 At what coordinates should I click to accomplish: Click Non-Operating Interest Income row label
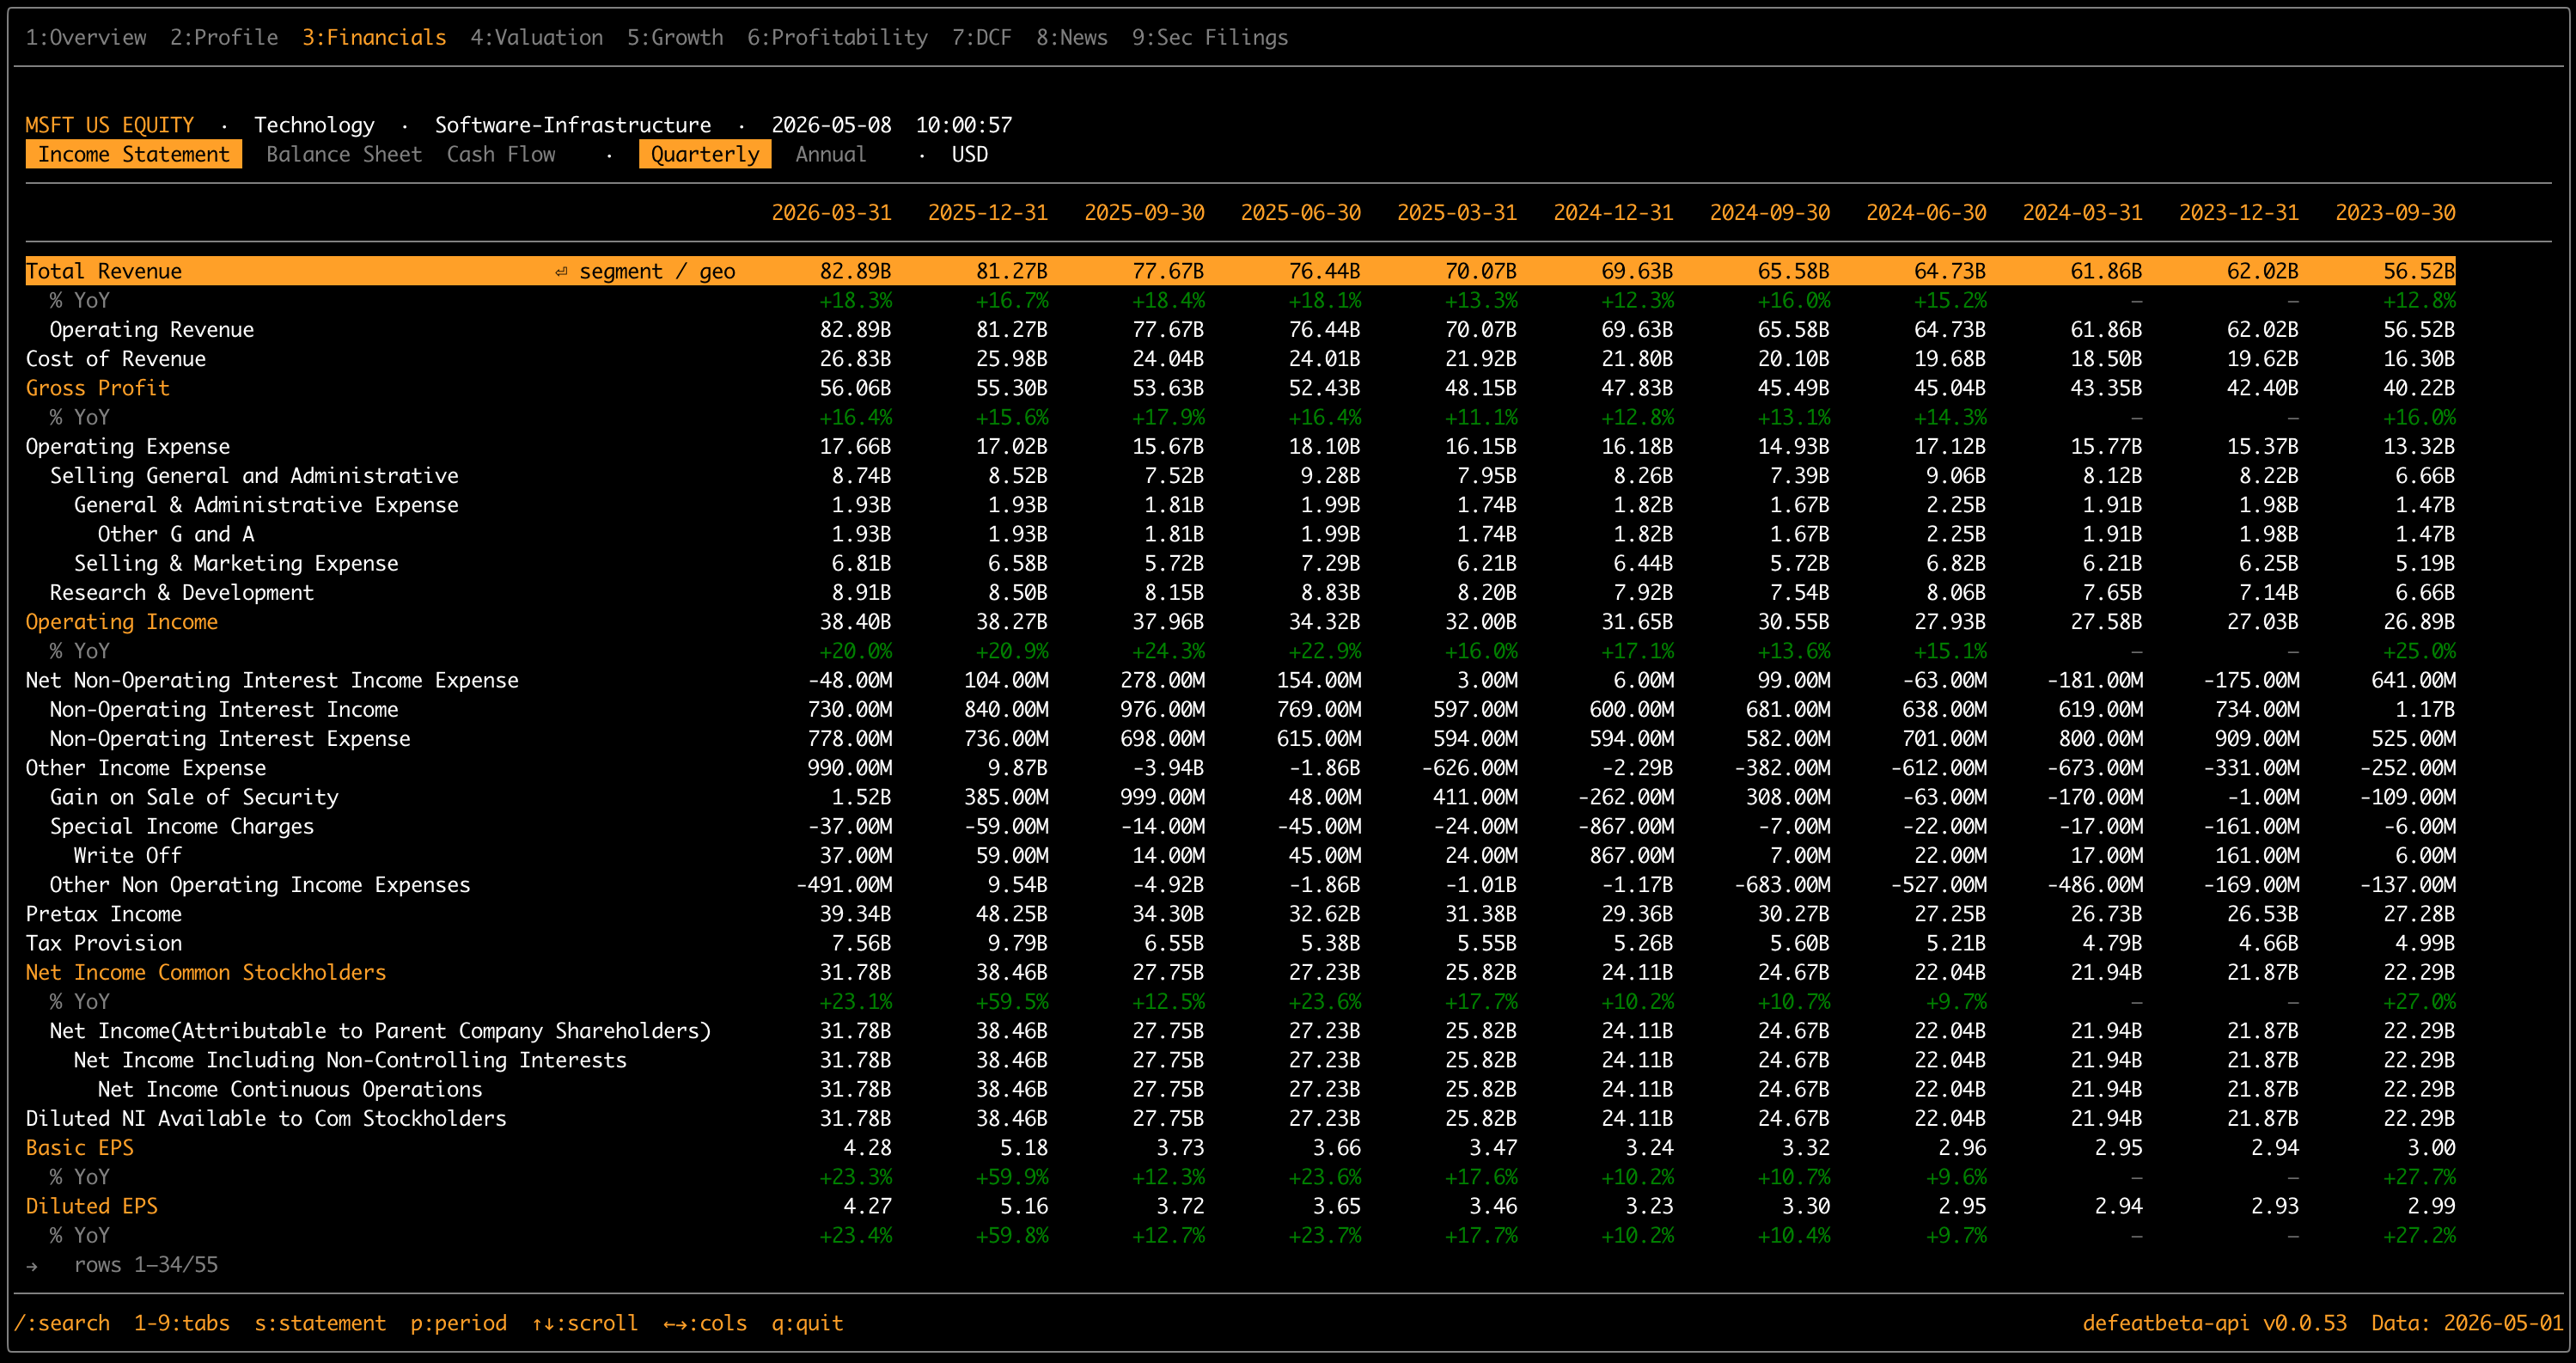coord(224,709)
